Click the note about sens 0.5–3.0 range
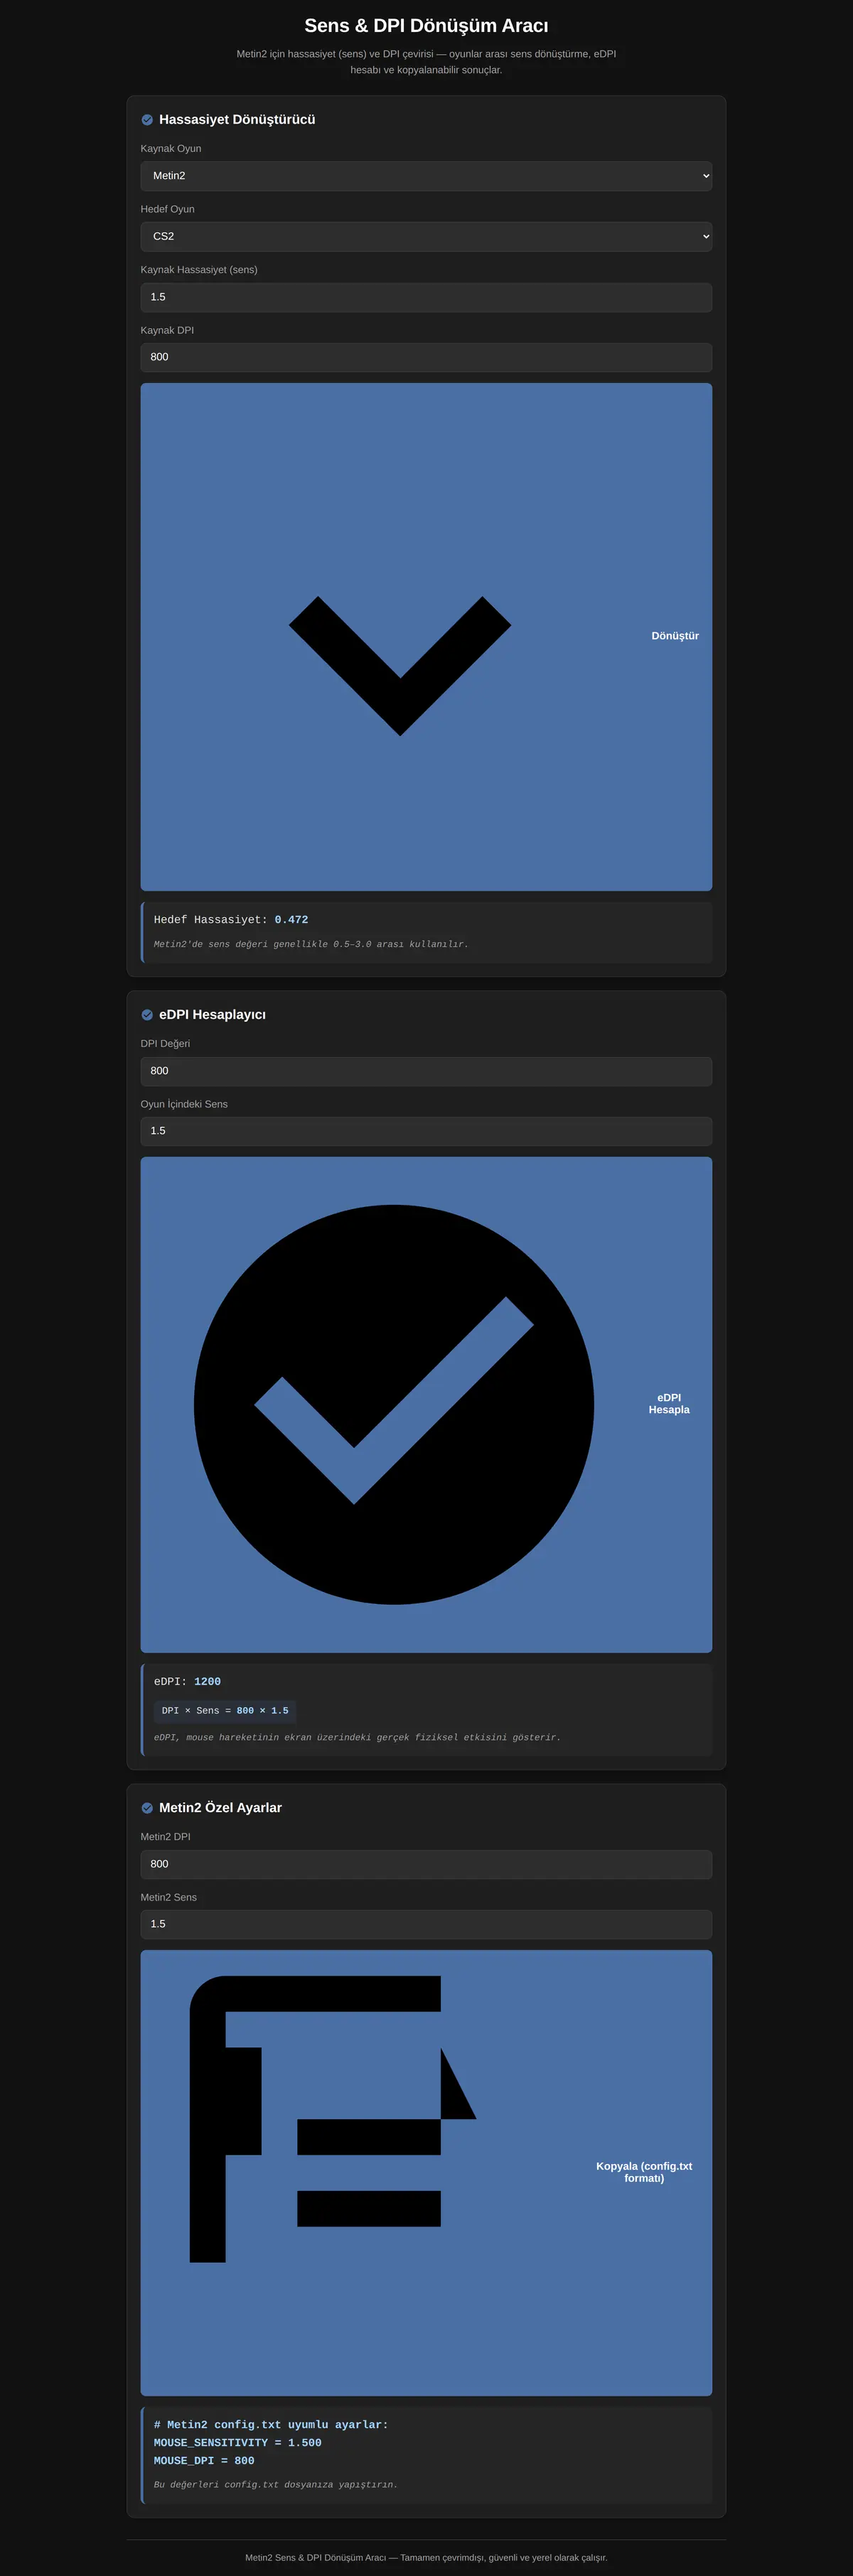 pos(311,944)
